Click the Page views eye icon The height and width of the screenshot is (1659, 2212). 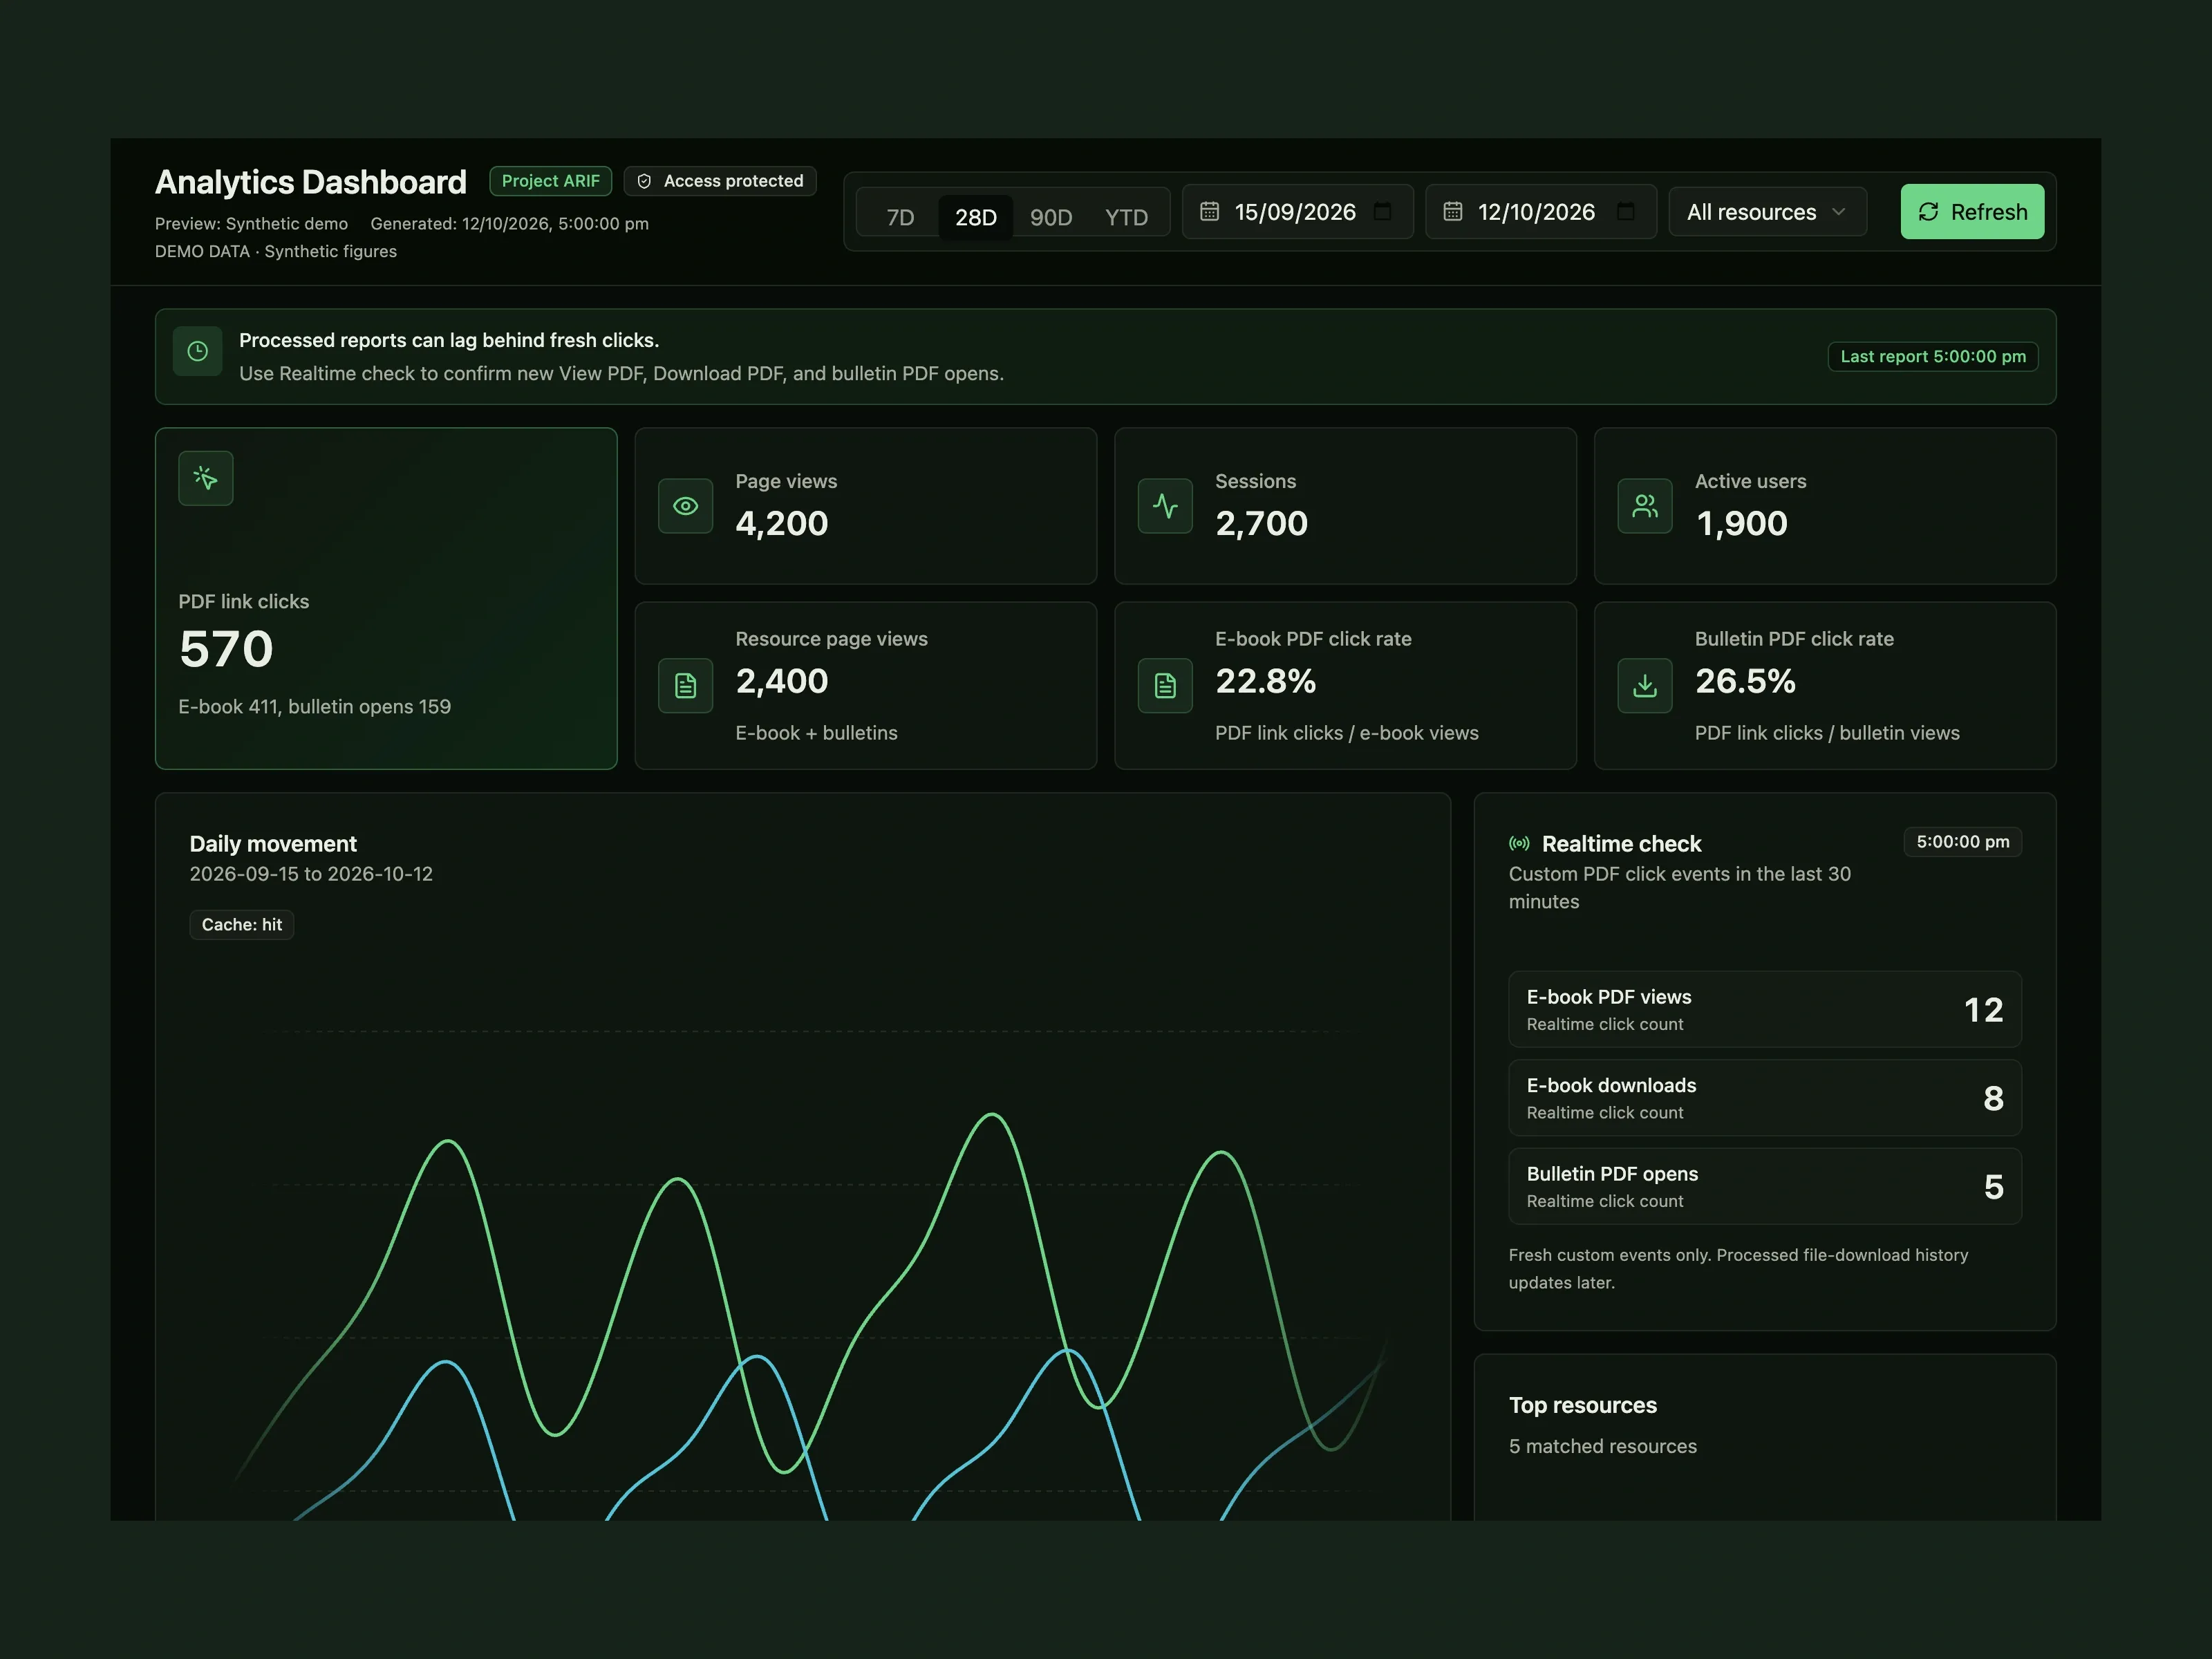(x=685, y=506)
